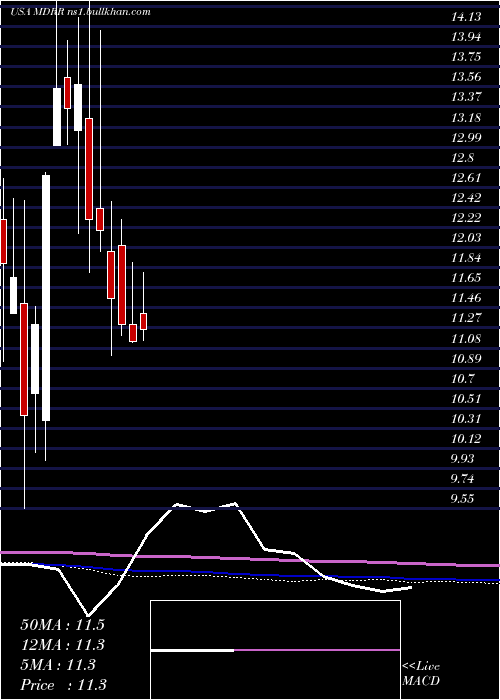Click the Price : 11.3 readout
Image resolution: width=500 pixels, height=700 pixels.
tap(63, 685)
